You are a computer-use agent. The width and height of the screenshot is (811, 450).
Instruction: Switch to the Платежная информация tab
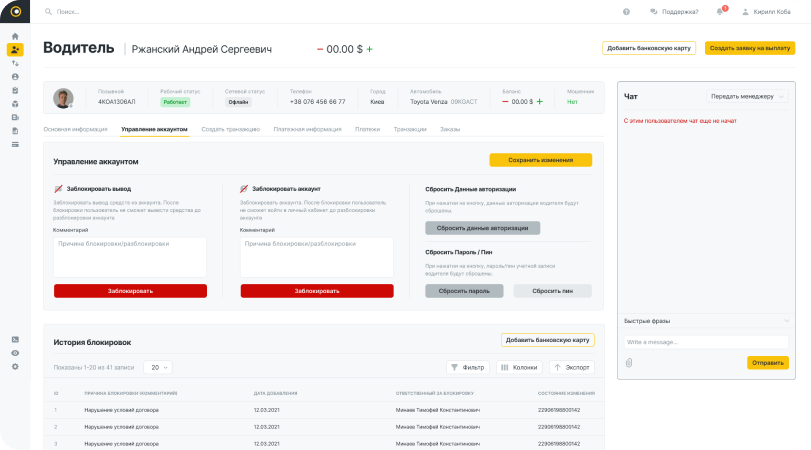tap(307, 129)
